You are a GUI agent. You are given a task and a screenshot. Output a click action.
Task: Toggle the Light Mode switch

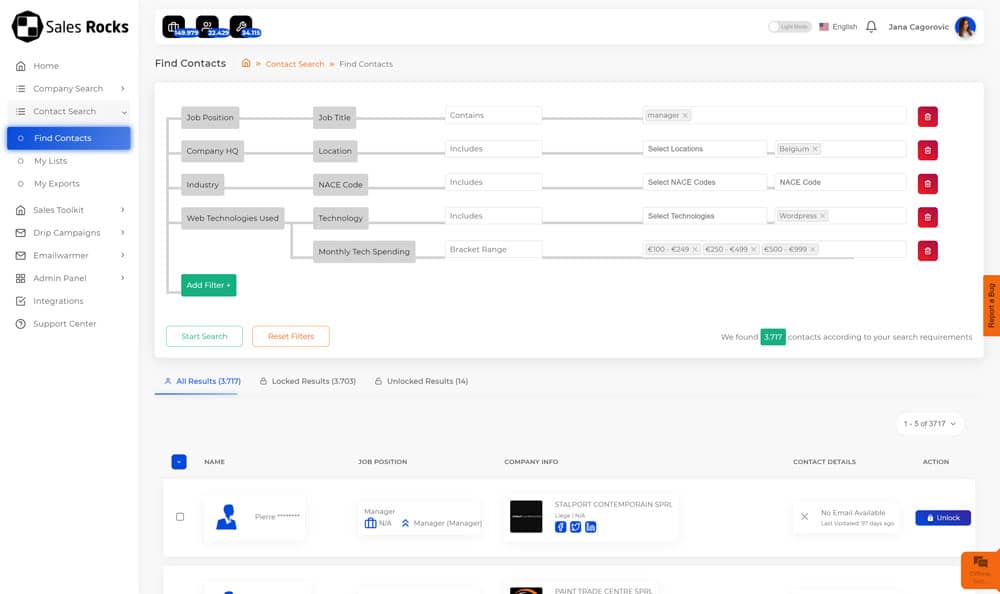click(789, 27)
